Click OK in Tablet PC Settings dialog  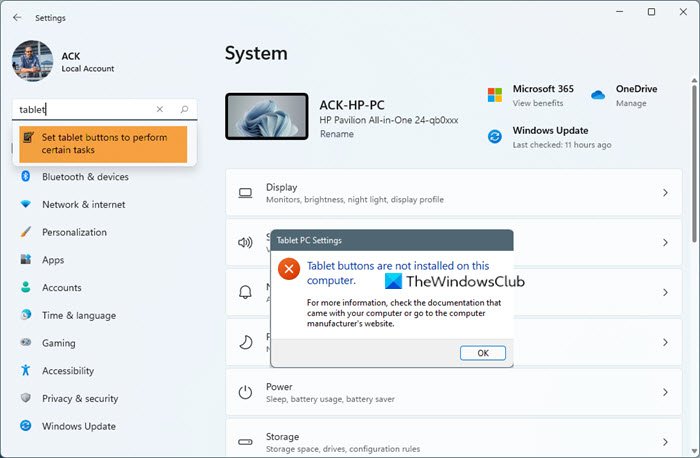[483, 353]
